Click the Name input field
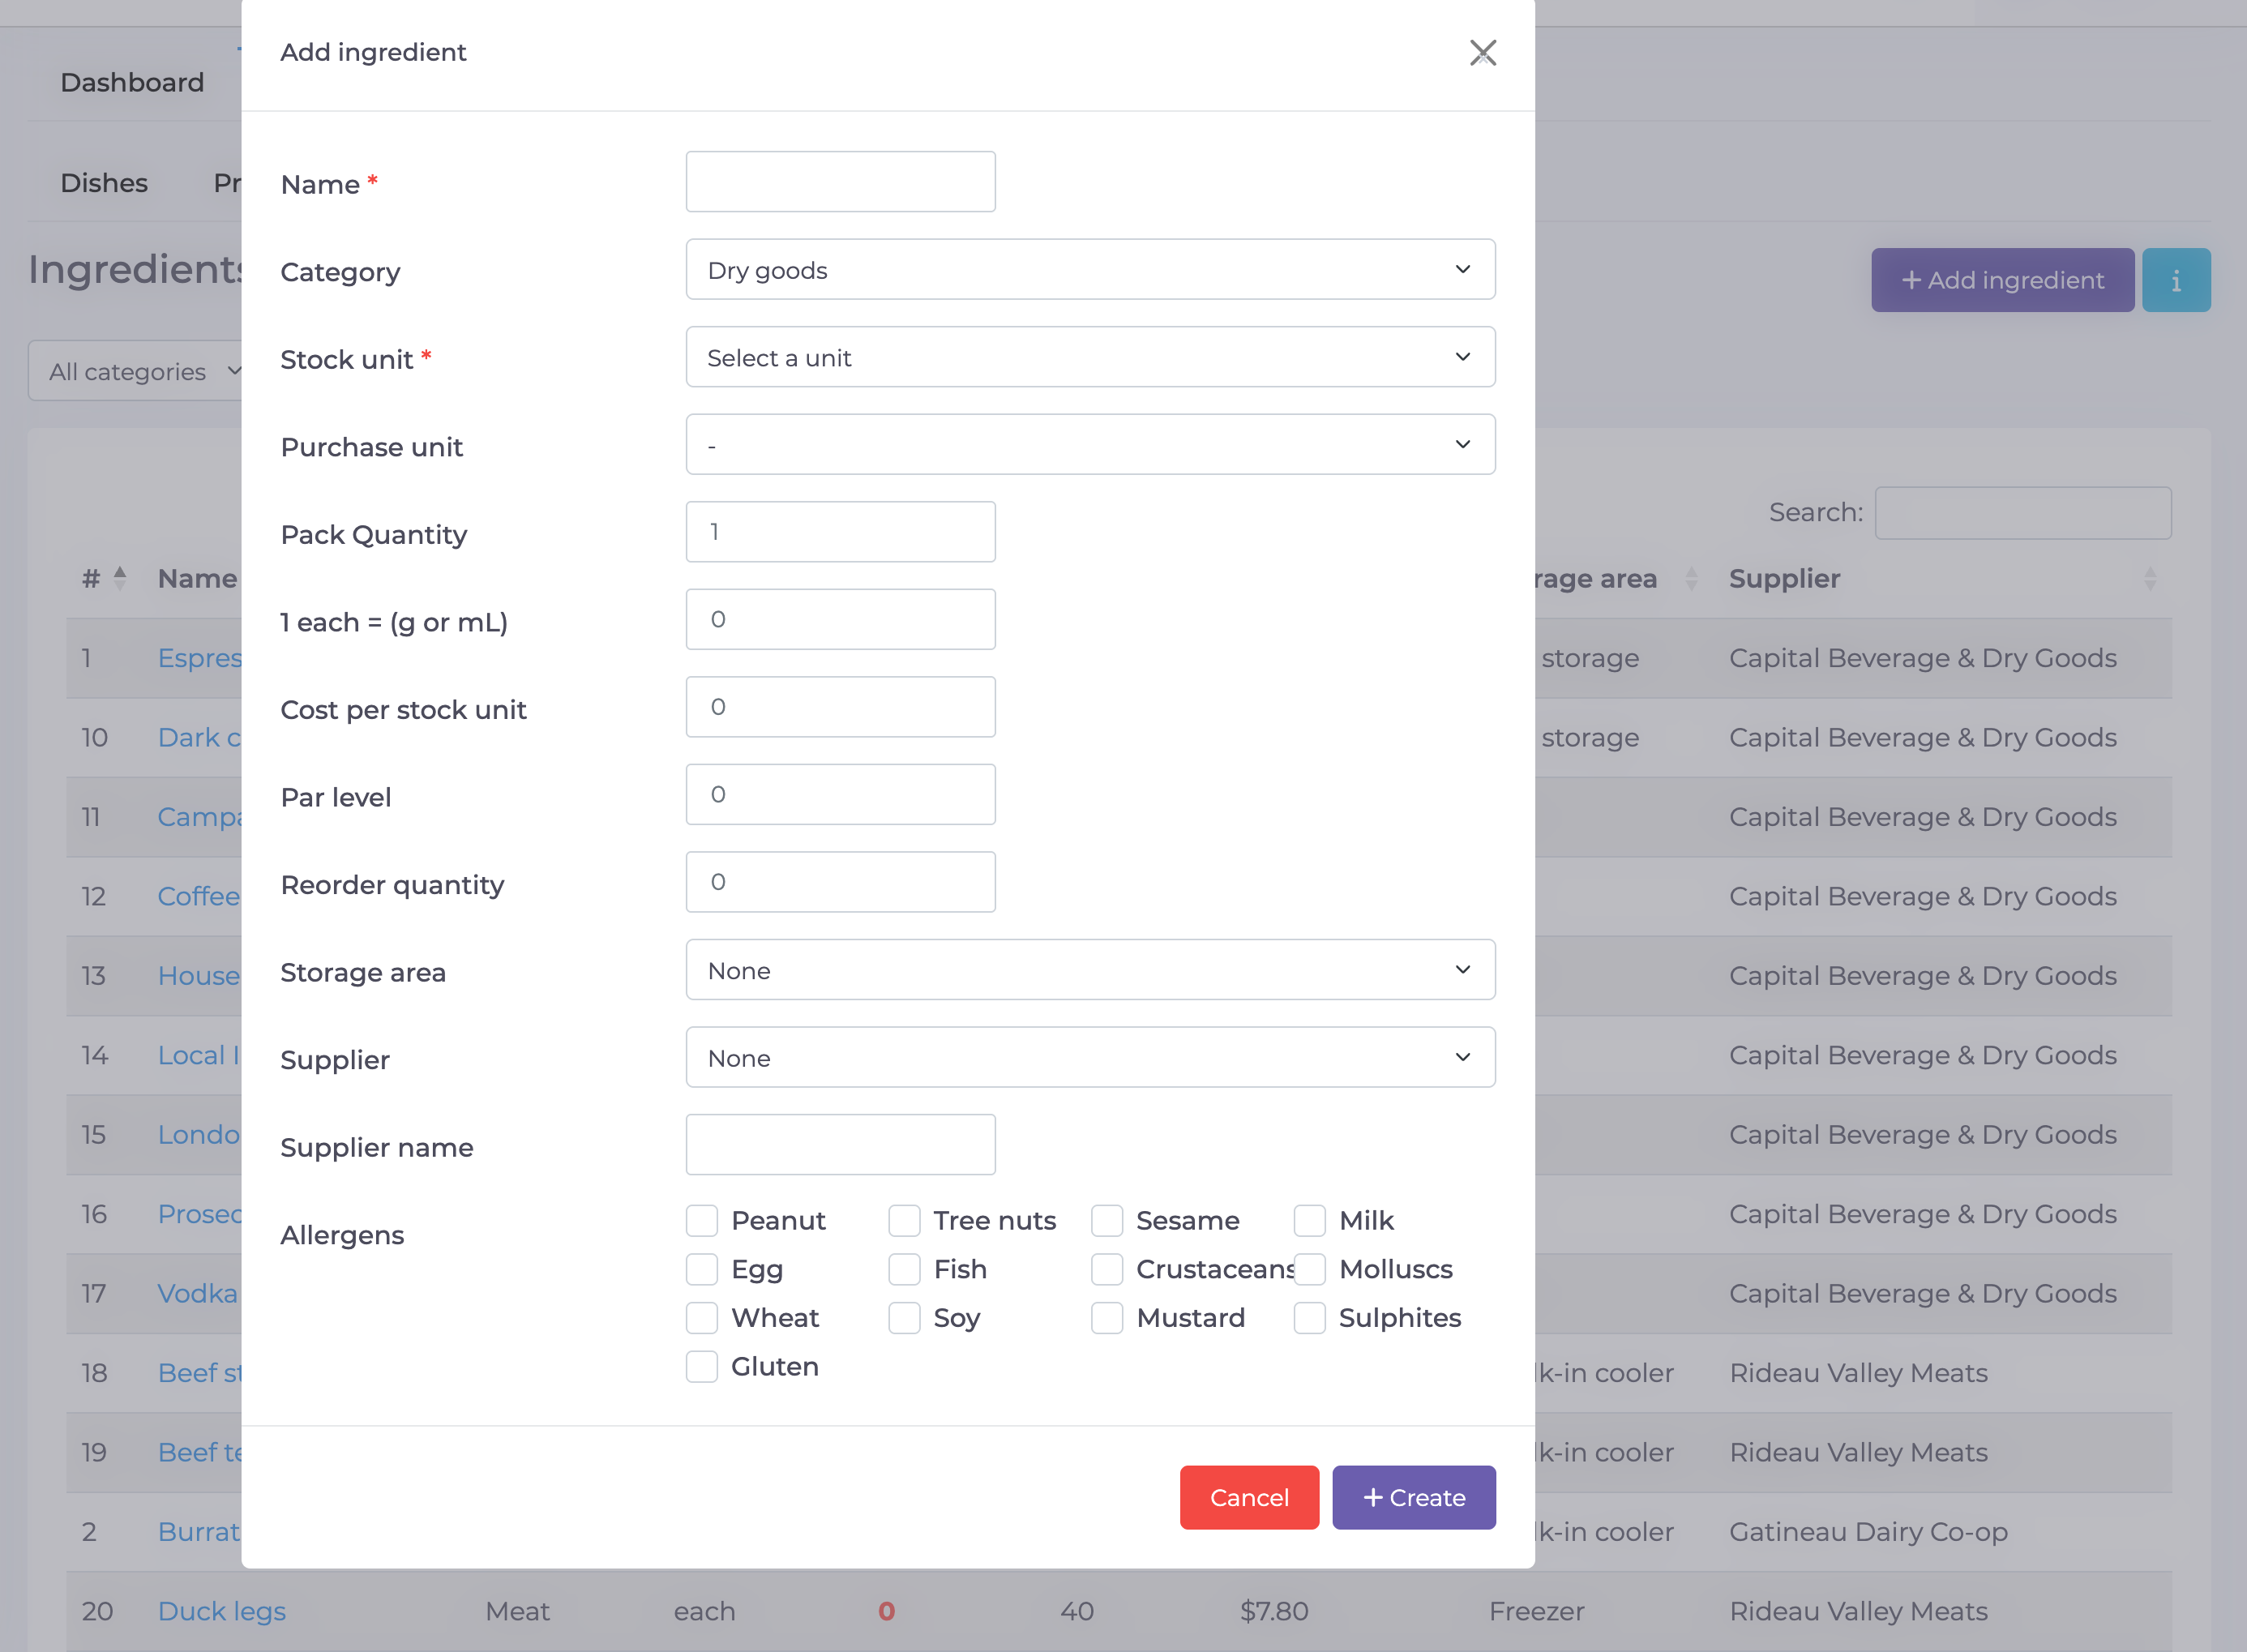 point(840,182)
